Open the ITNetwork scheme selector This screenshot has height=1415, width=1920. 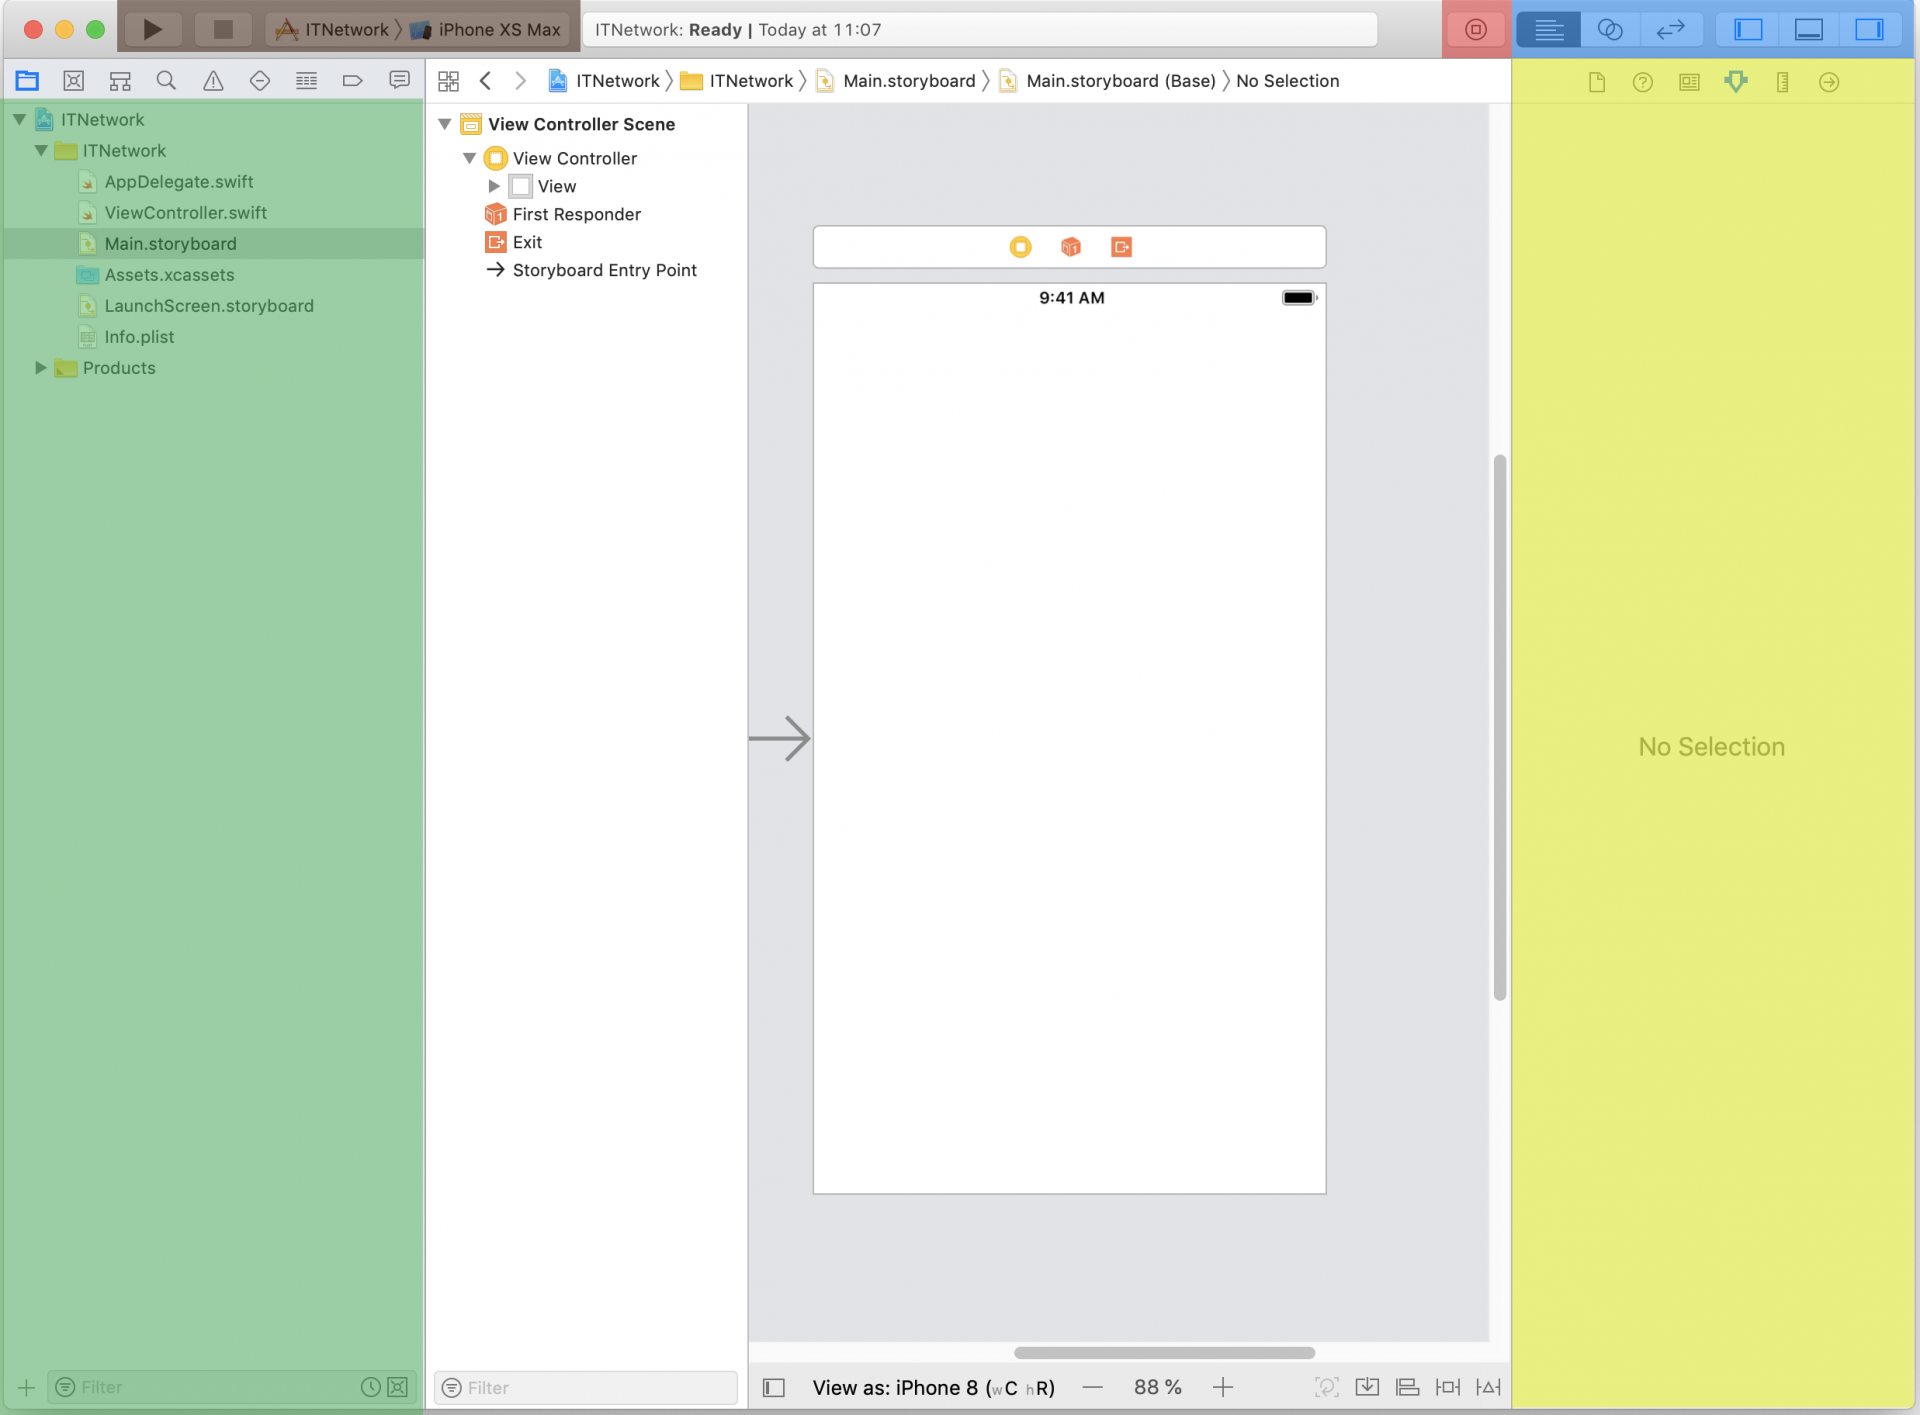point(335,29)
